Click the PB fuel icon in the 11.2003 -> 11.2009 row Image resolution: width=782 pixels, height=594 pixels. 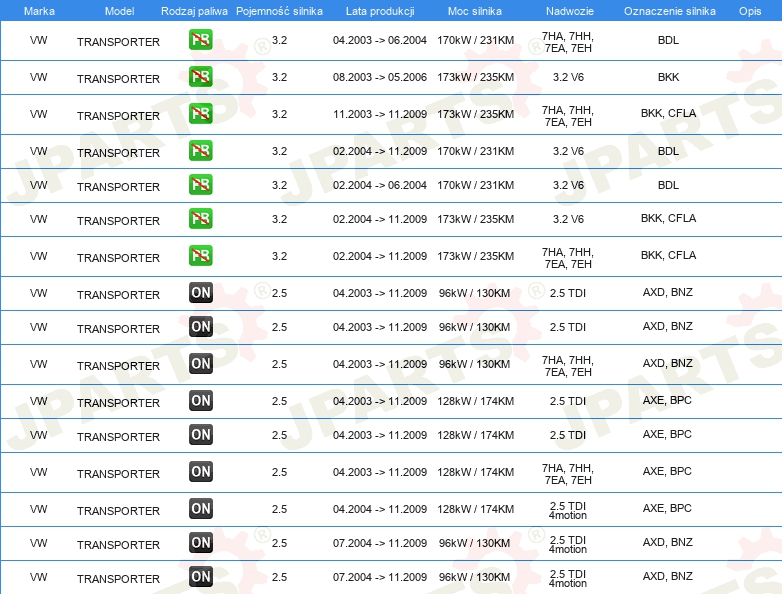tap(200, 113)
